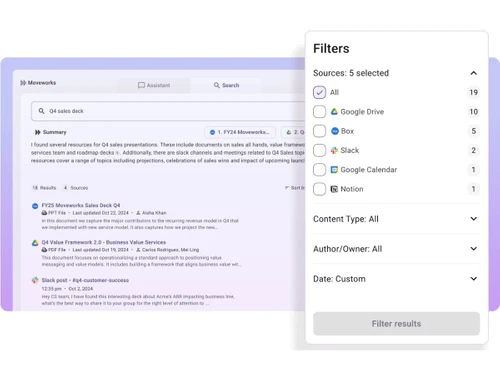Open the Sort by control
Viewport: 500px width, 375px height.
click(295, 188)
